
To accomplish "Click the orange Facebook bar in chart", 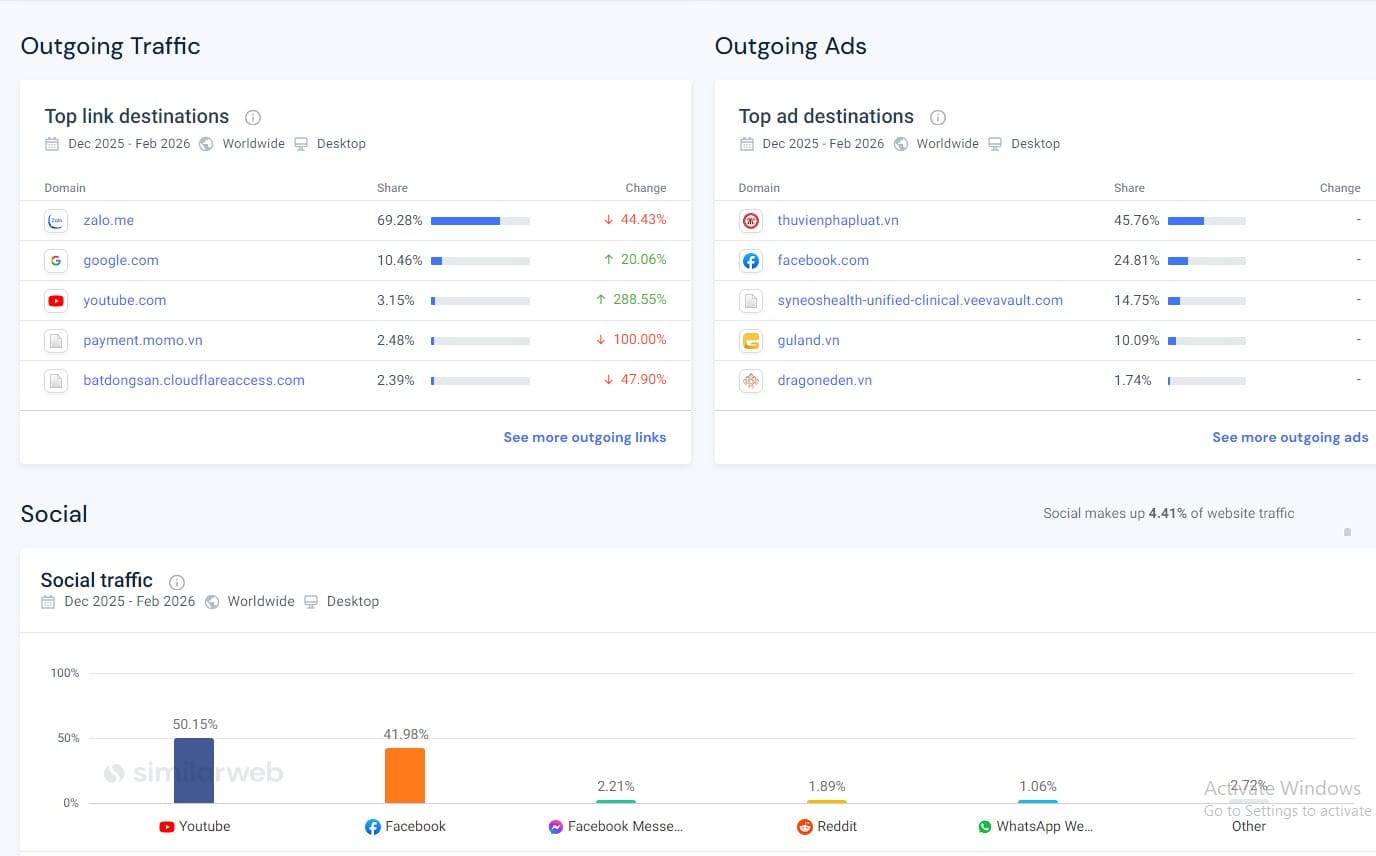I will (x=405, y=776).
